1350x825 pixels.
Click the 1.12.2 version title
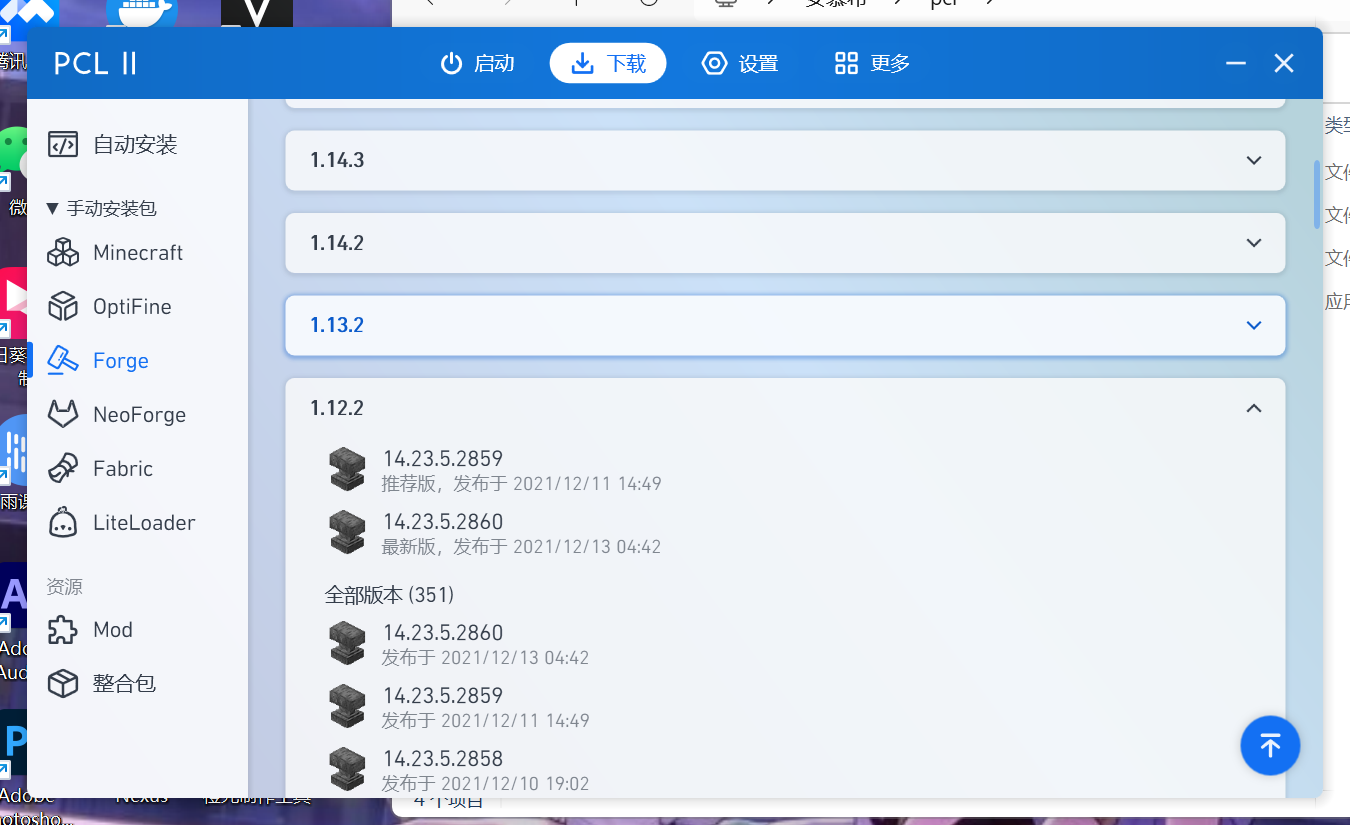[x=337, y=408]
